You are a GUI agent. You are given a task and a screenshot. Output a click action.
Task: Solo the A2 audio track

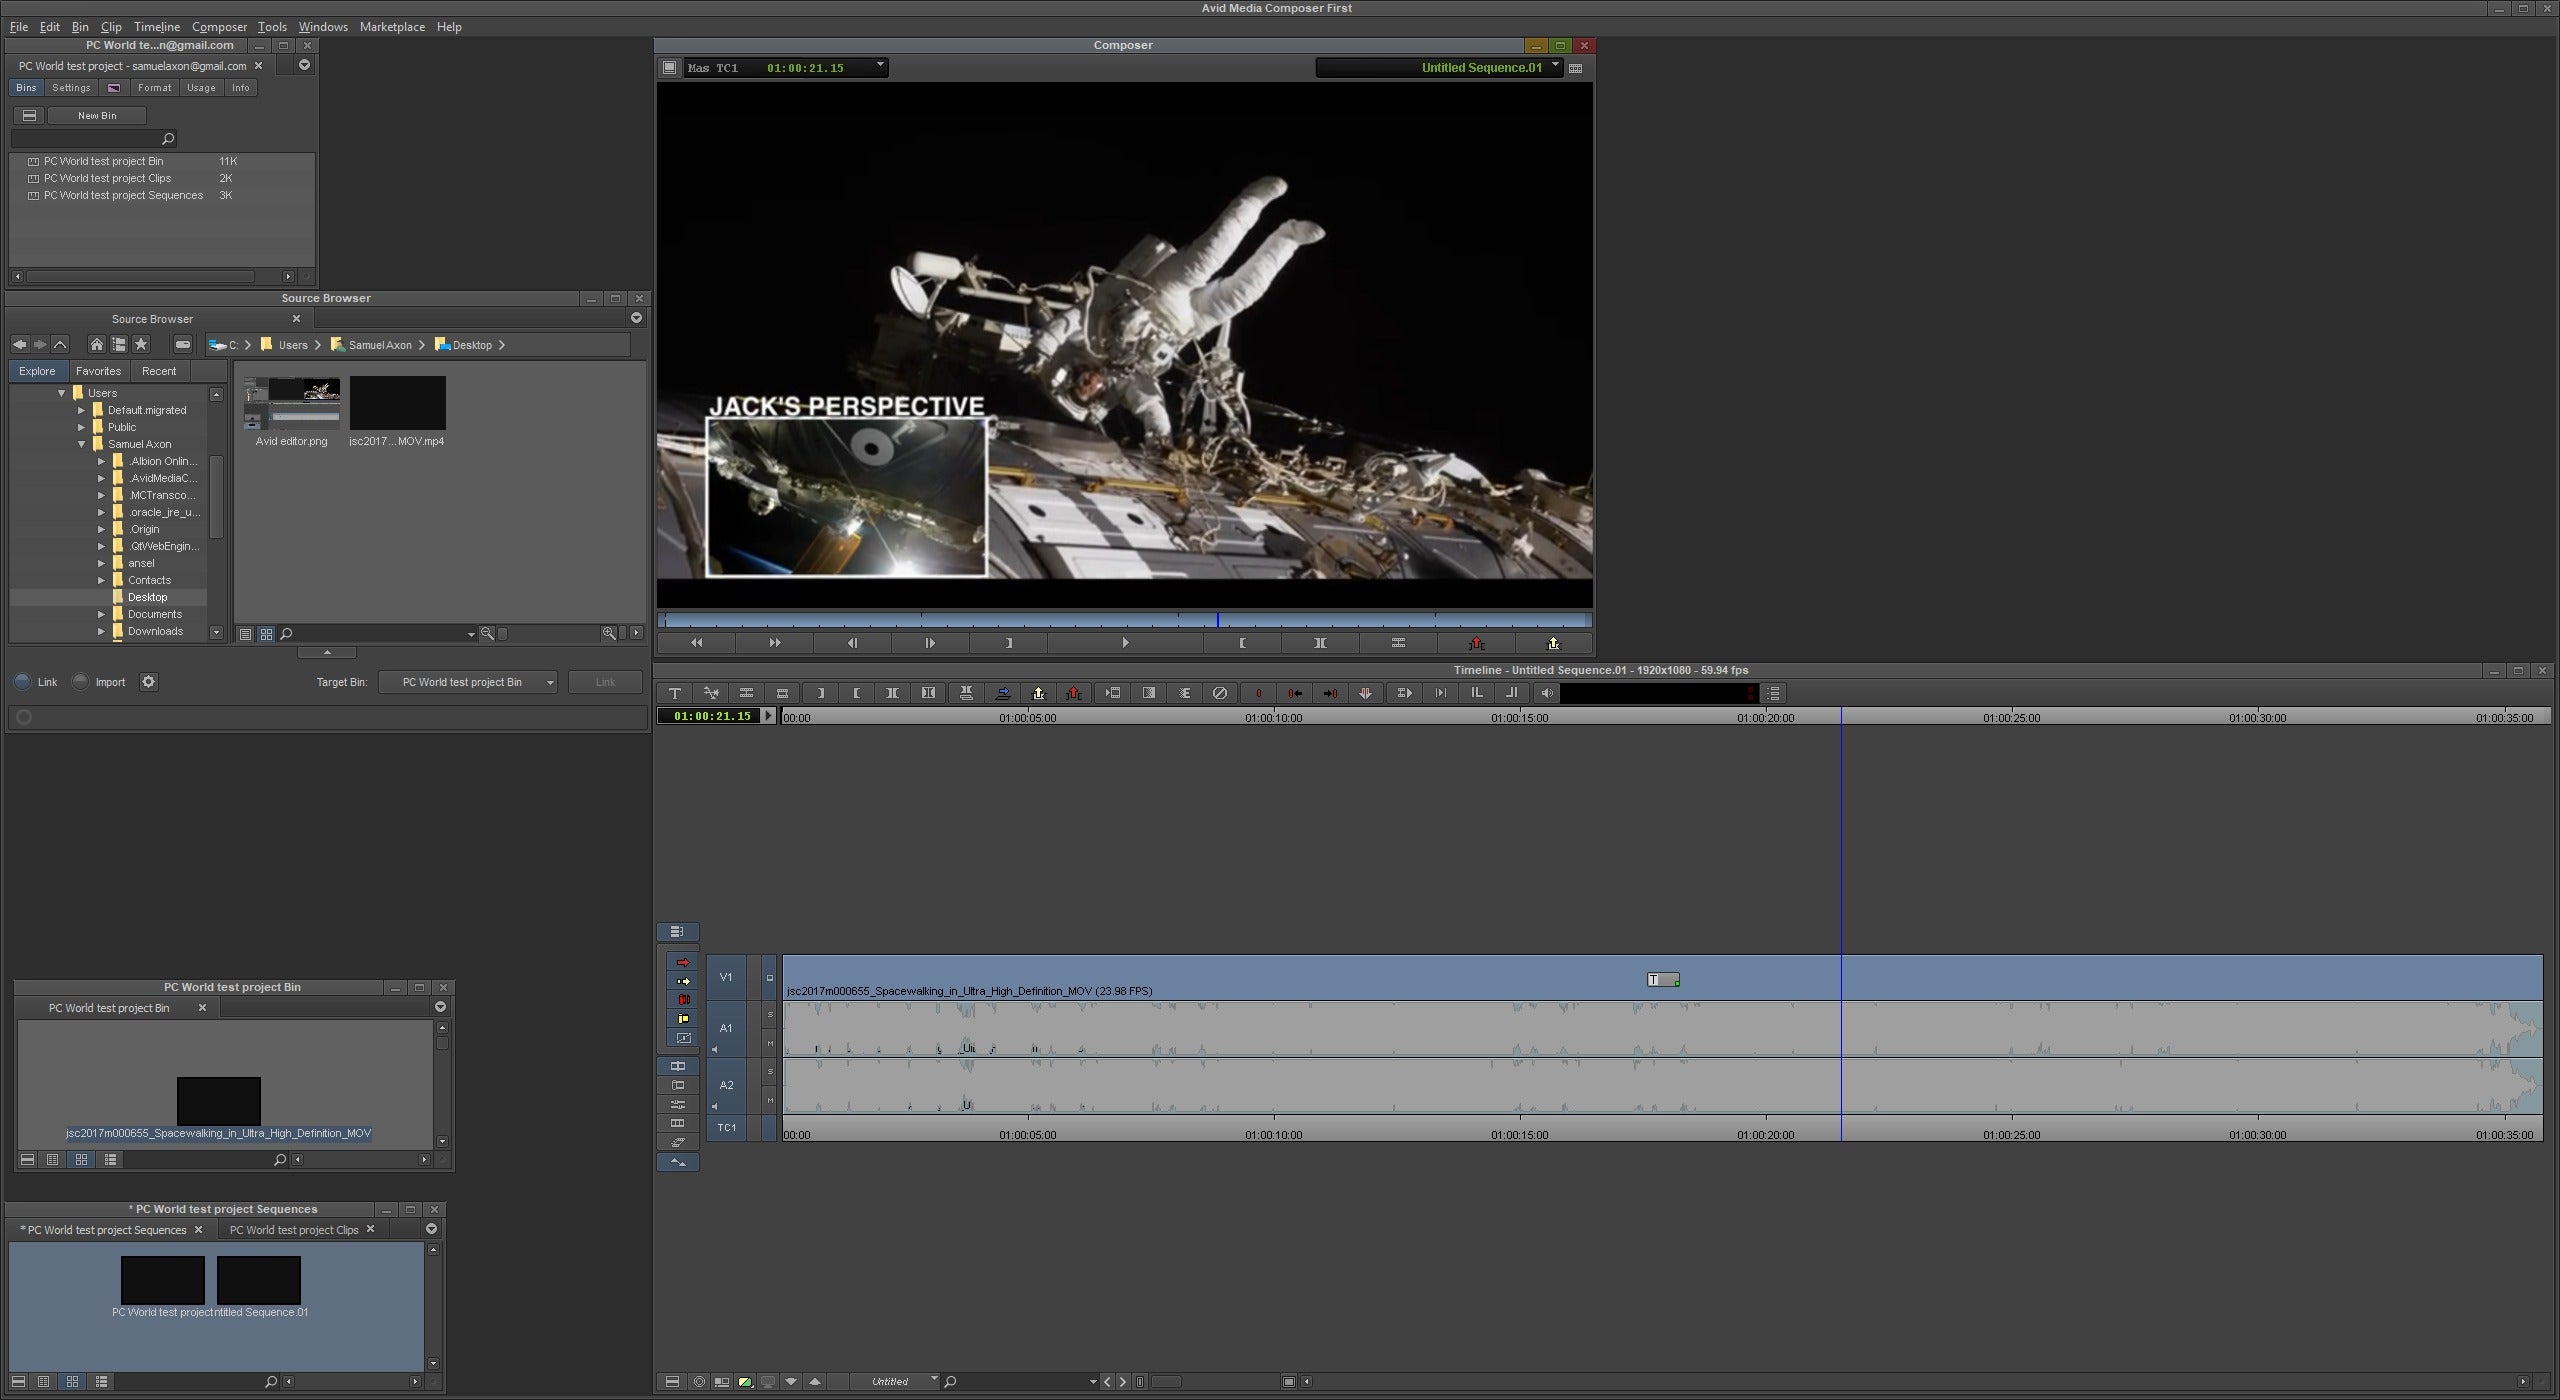point(770,1072)
